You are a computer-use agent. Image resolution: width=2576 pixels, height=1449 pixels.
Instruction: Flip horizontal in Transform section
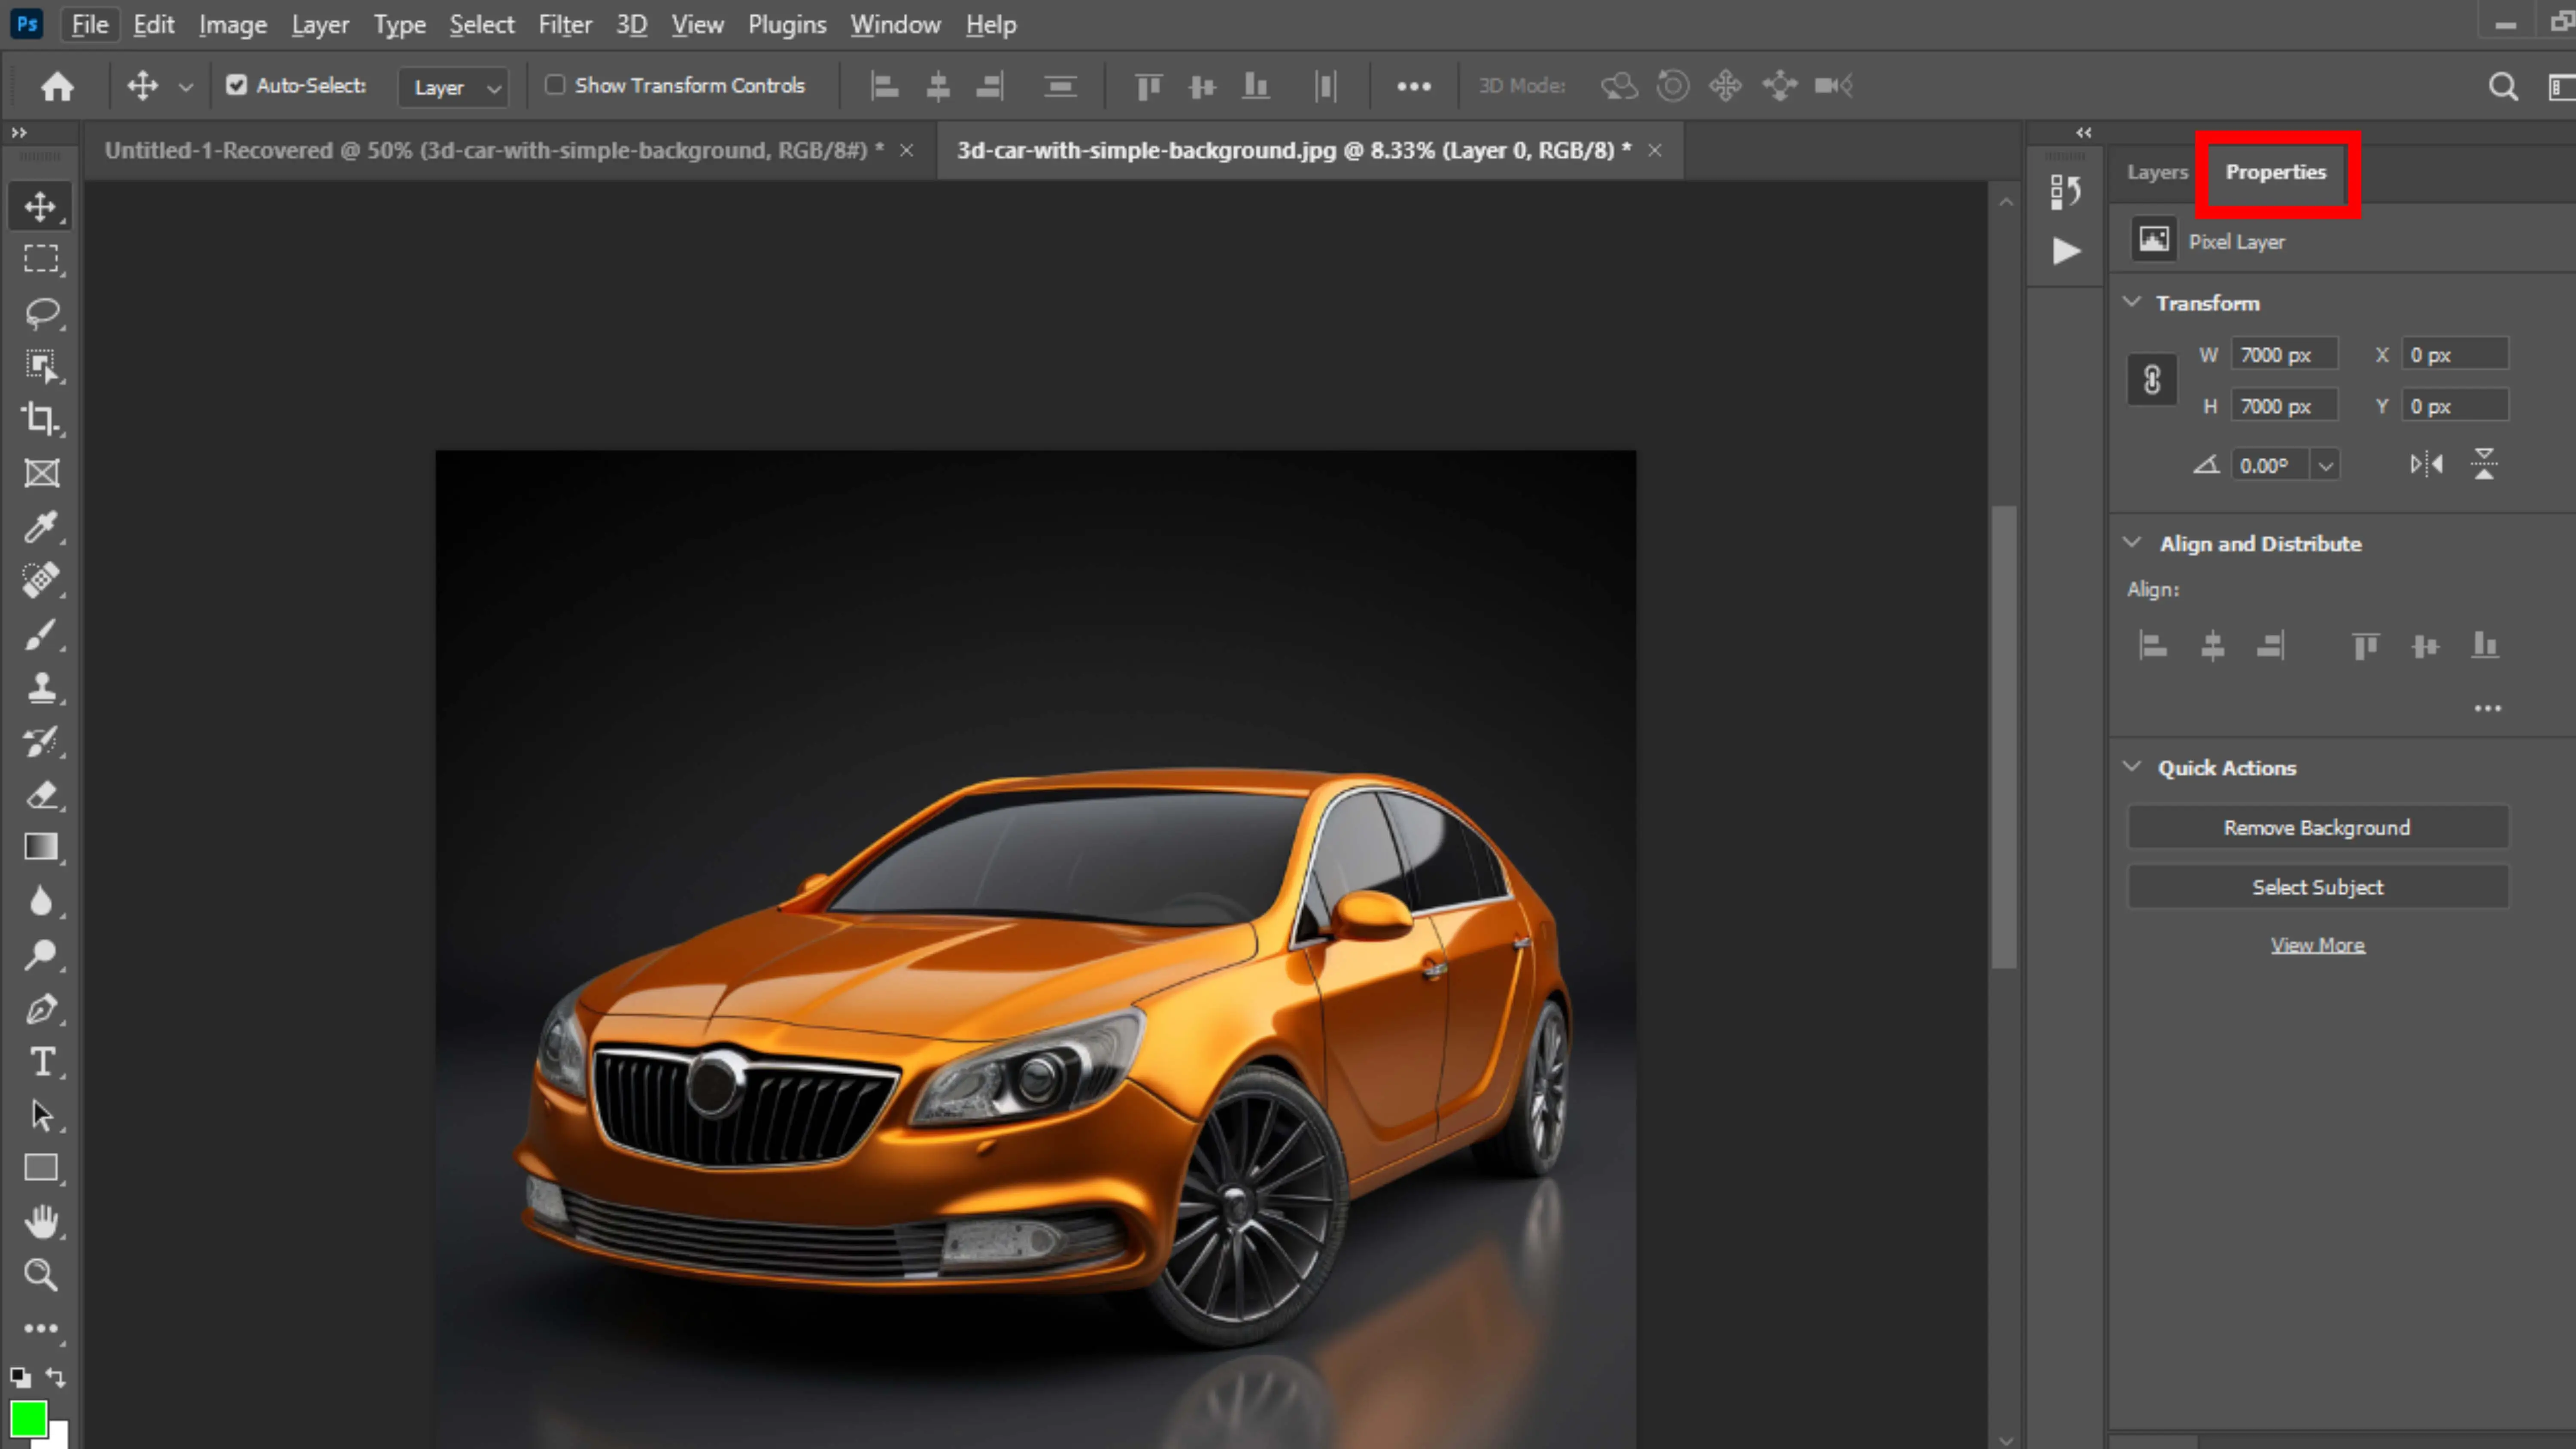coord(2427,464)
